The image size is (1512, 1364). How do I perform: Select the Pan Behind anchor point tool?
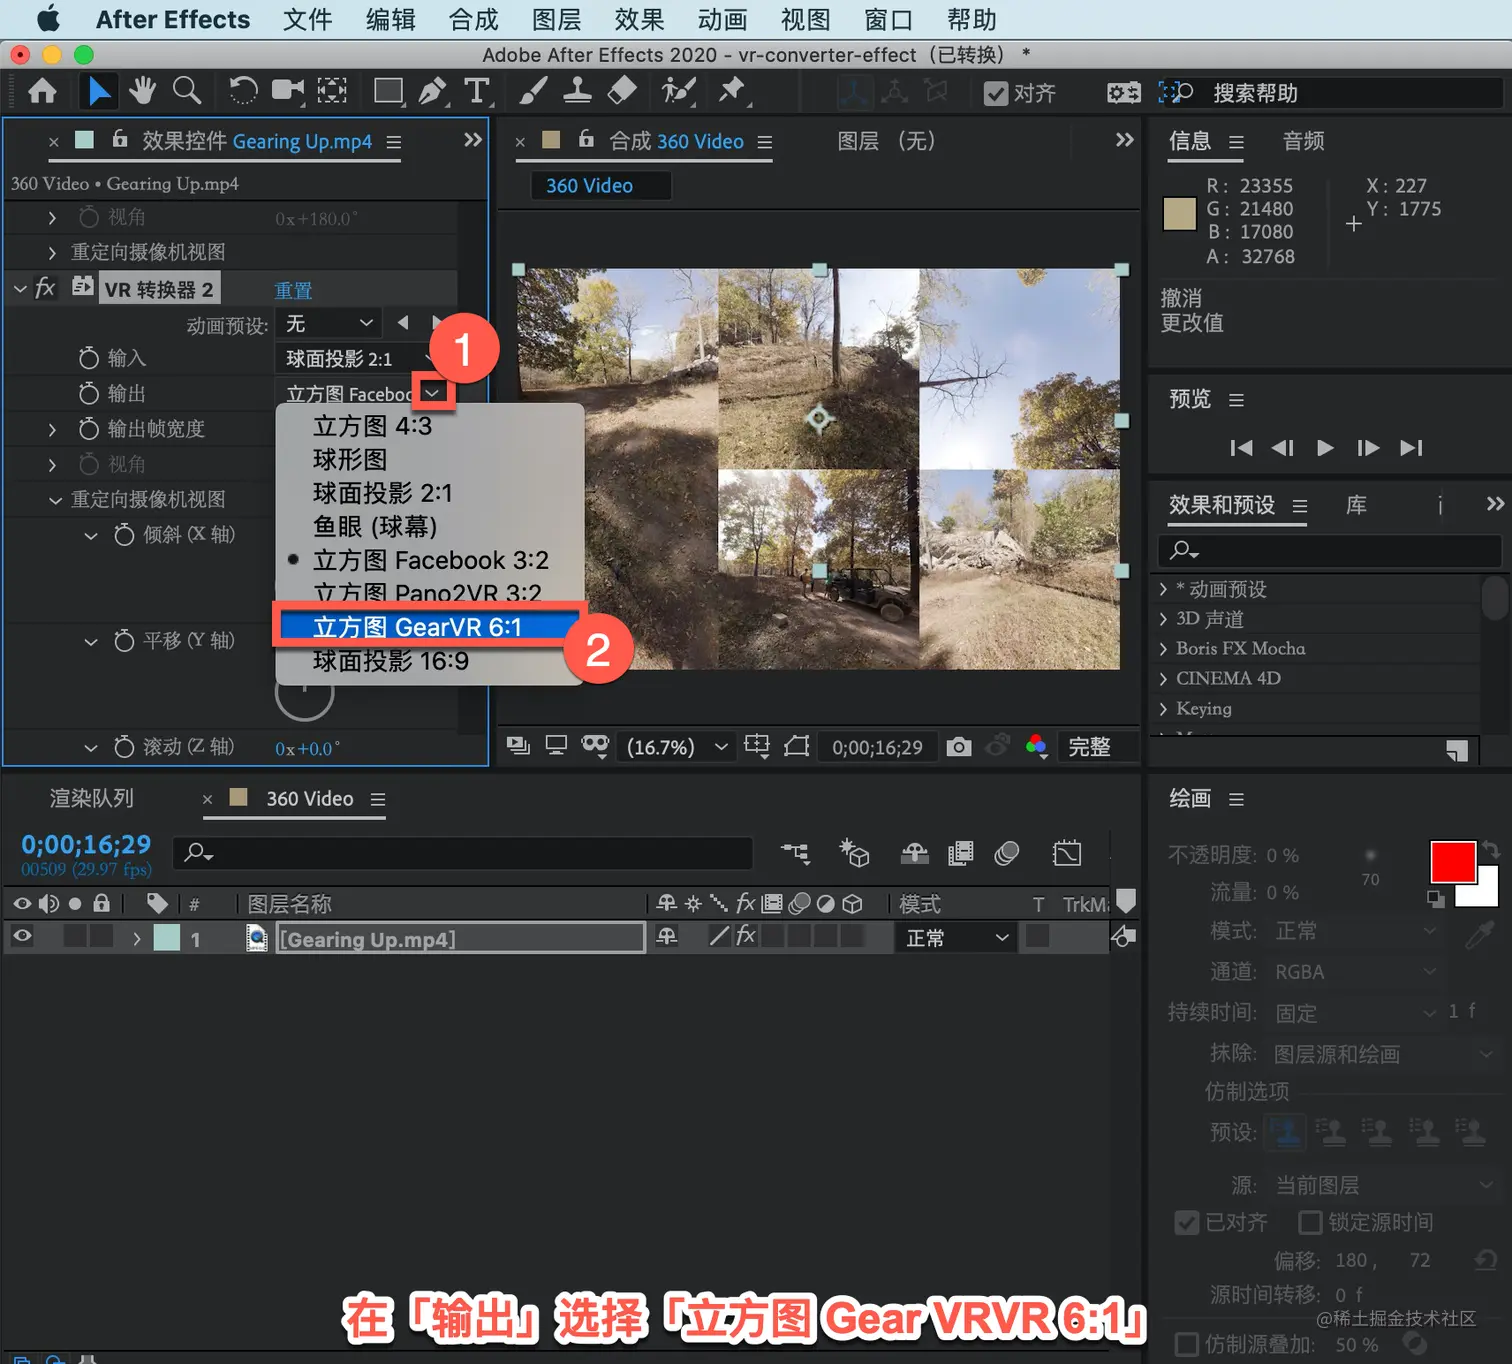pyautogui.click(x=332, y=92)
